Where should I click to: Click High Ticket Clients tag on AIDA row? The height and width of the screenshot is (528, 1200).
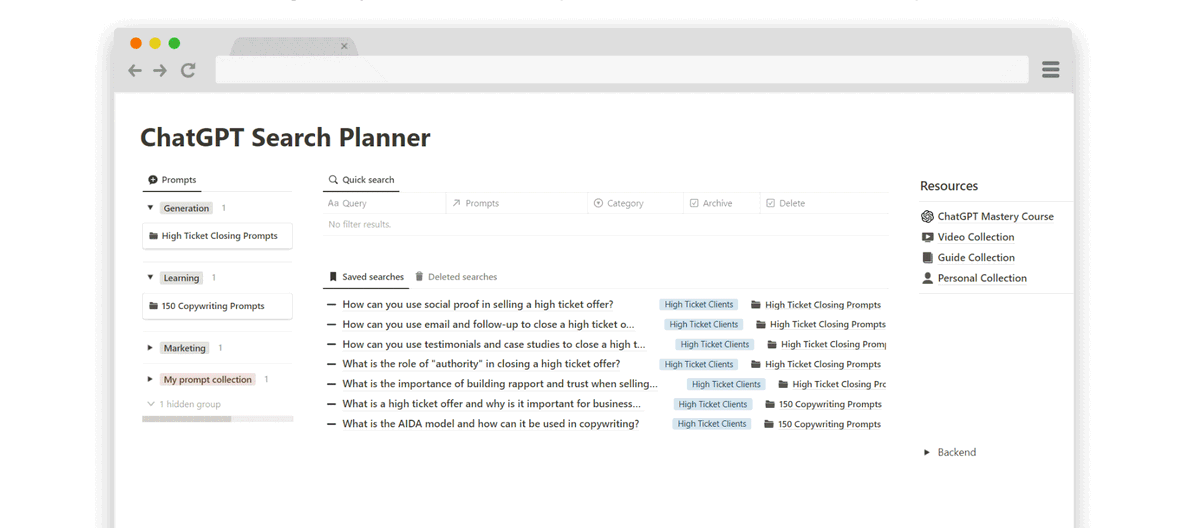[x=712, y=424]
